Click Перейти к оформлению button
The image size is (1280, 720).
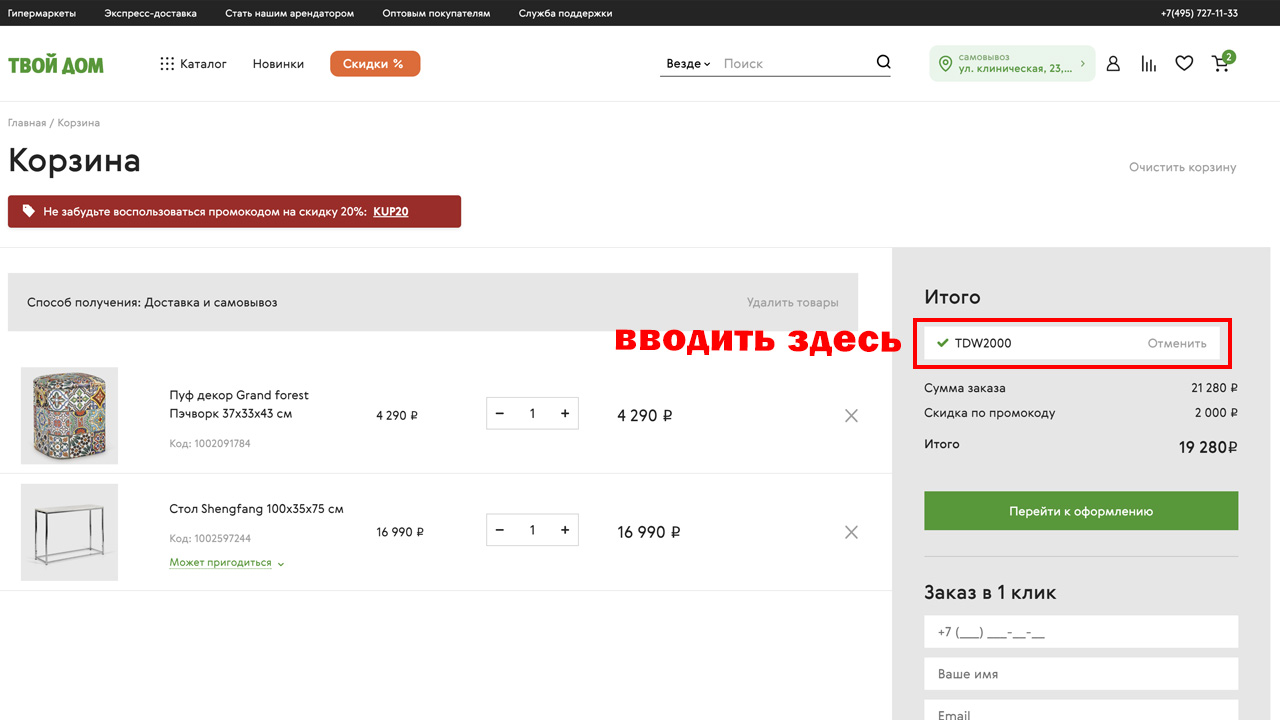coord(1081,511)
